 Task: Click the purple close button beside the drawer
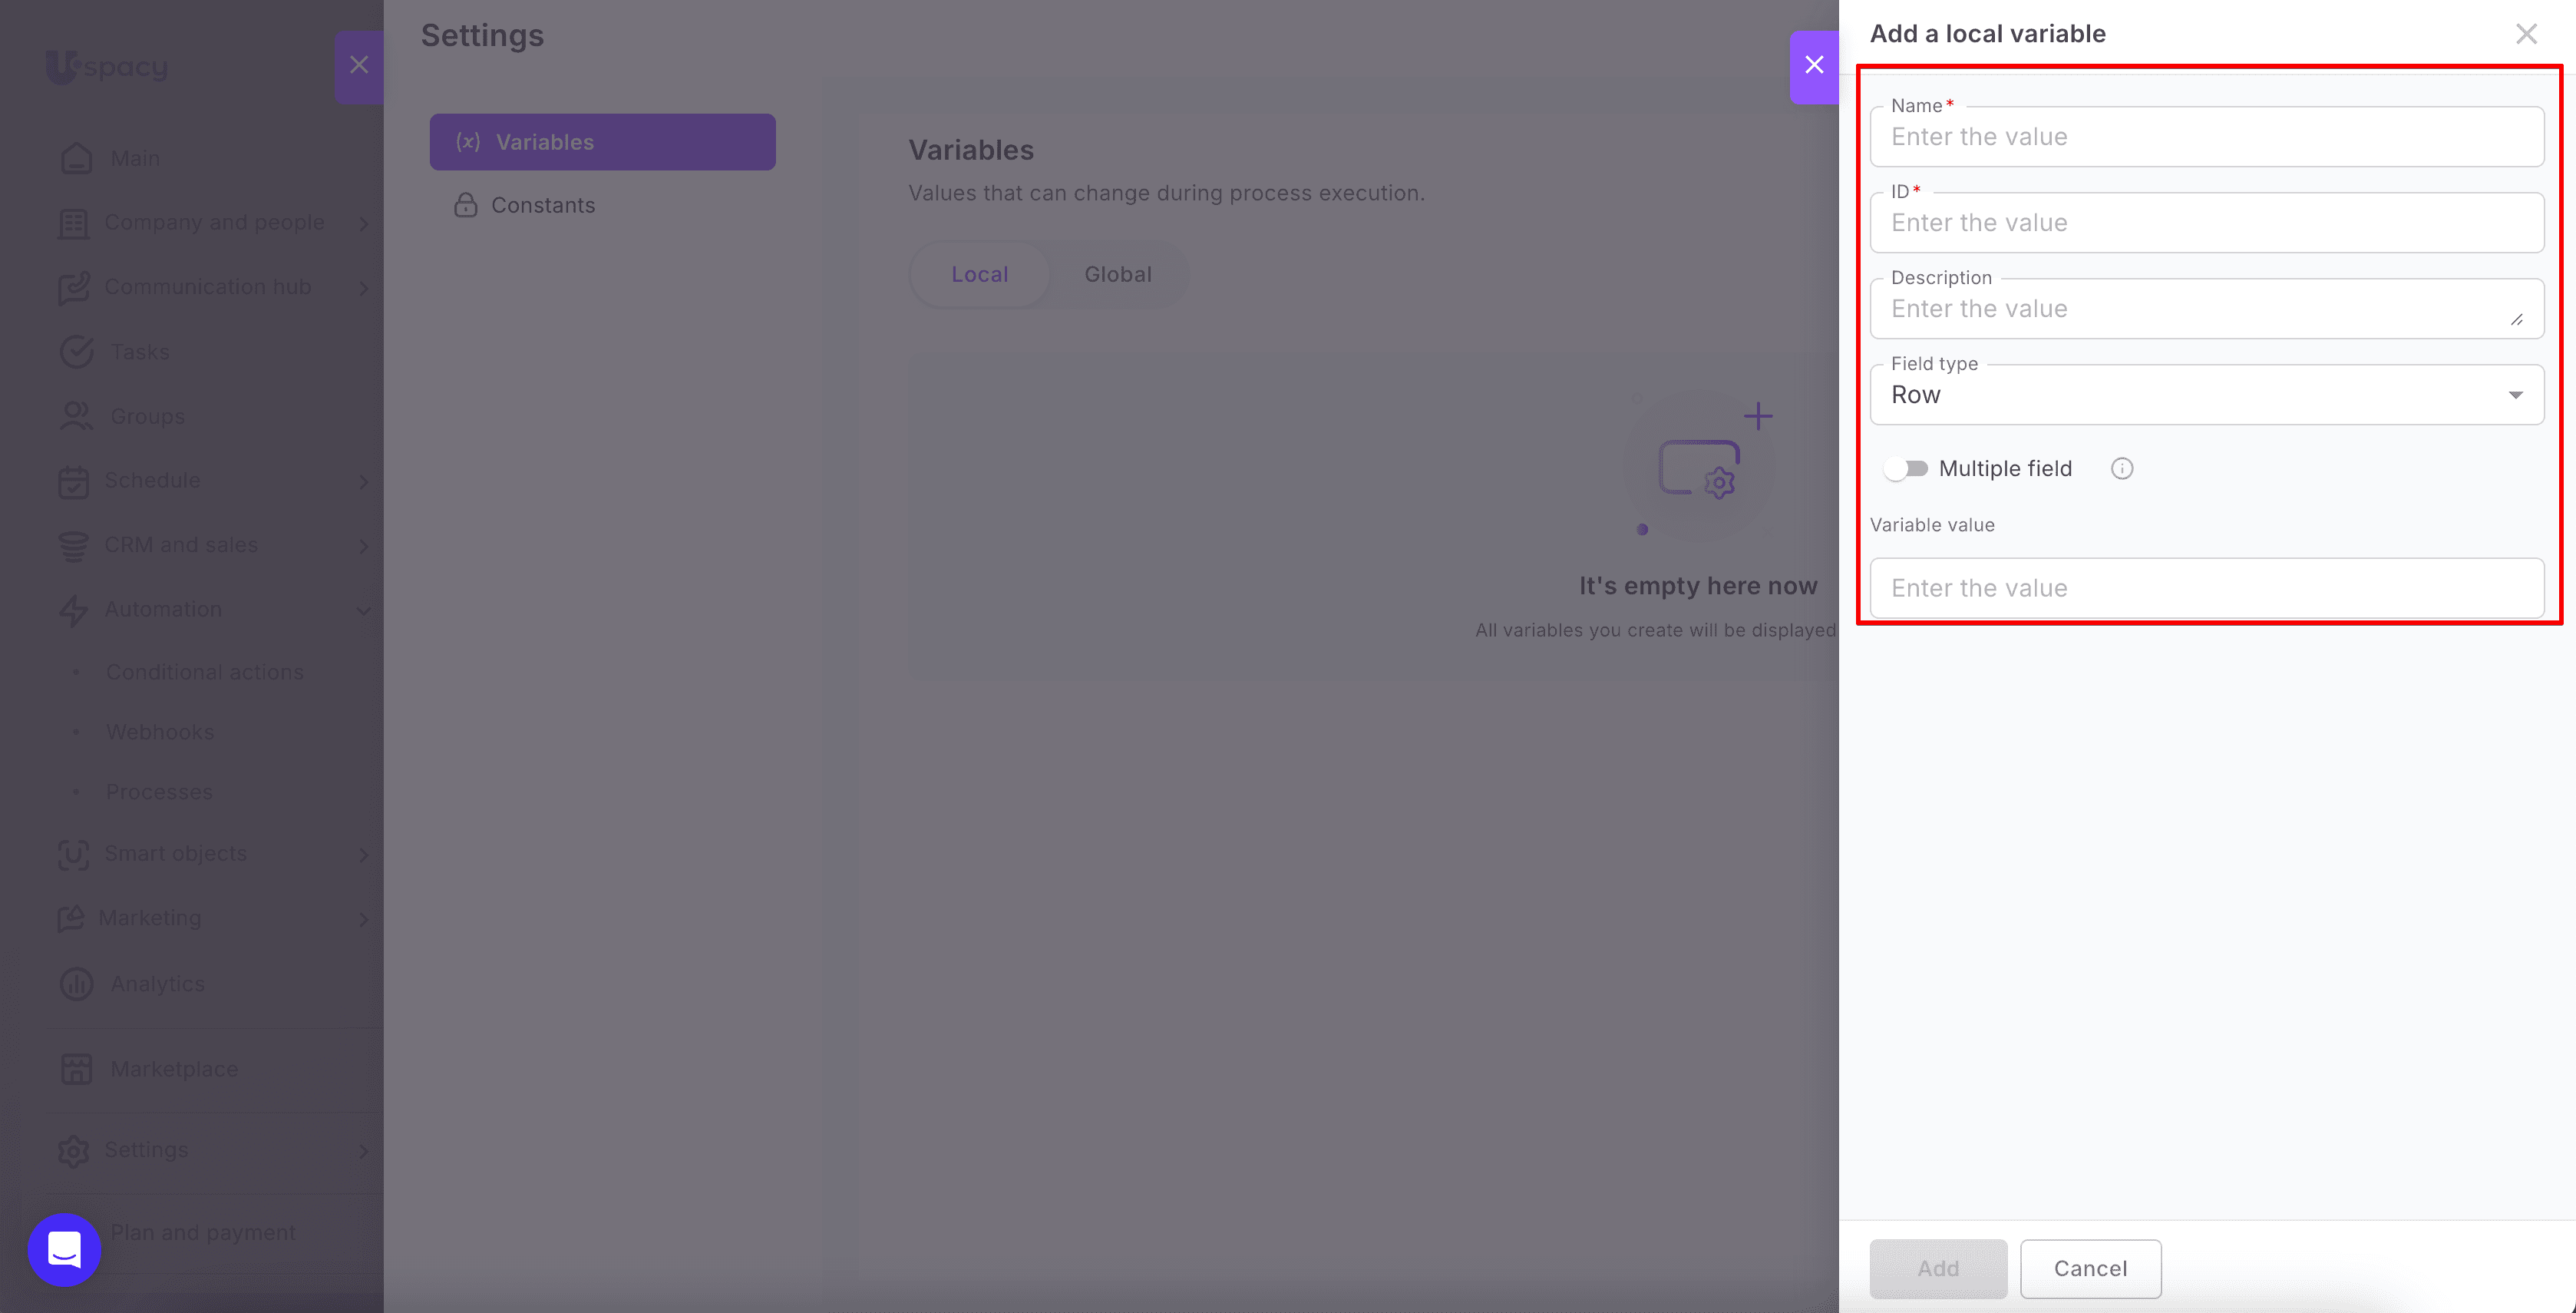[1814, 66]
